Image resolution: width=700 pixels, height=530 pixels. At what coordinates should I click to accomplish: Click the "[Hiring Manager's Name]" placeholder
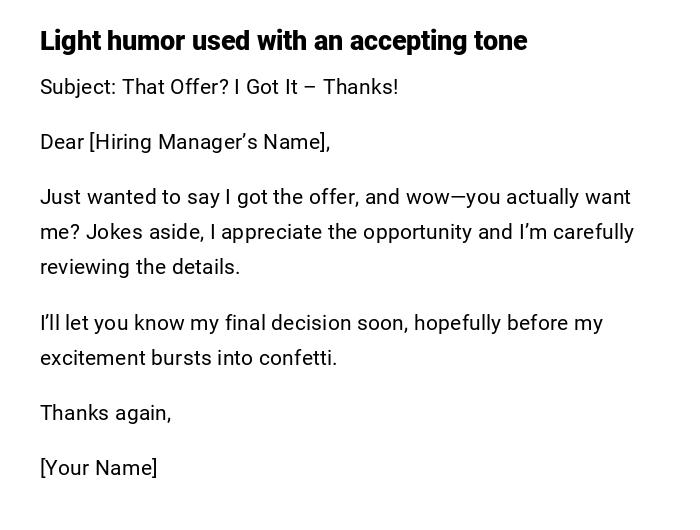click(209, 142)
